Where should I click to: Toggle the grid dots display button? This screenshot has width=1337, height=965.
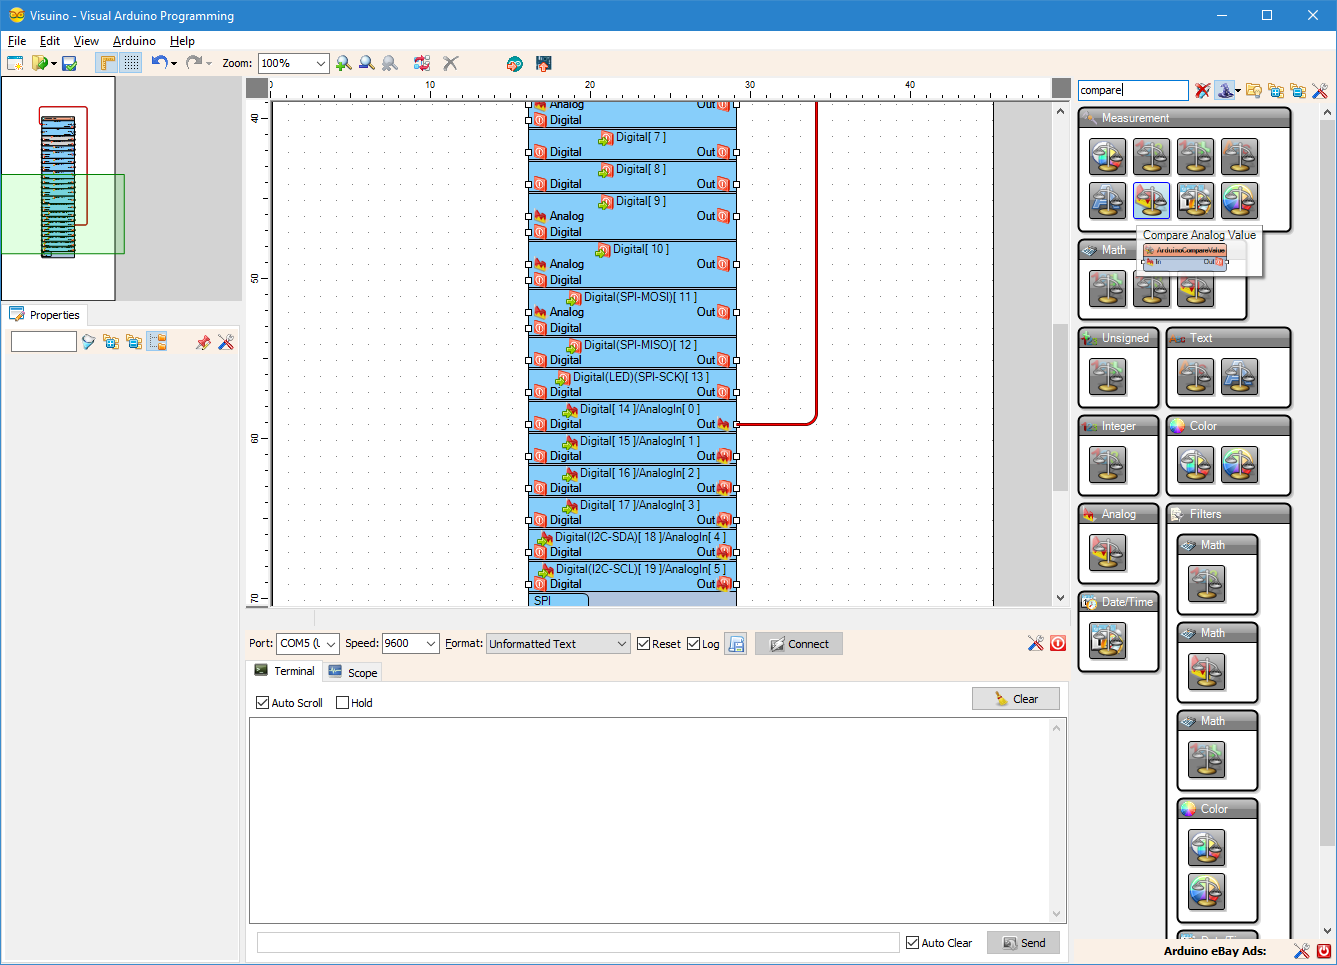click(x=131, y=63)
